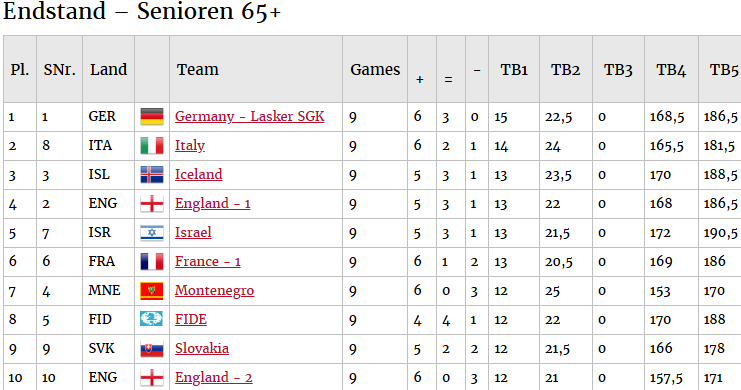Click the Slovakia flag icon
This screenshot has width=741, height=390.
[x=152, y=349]
